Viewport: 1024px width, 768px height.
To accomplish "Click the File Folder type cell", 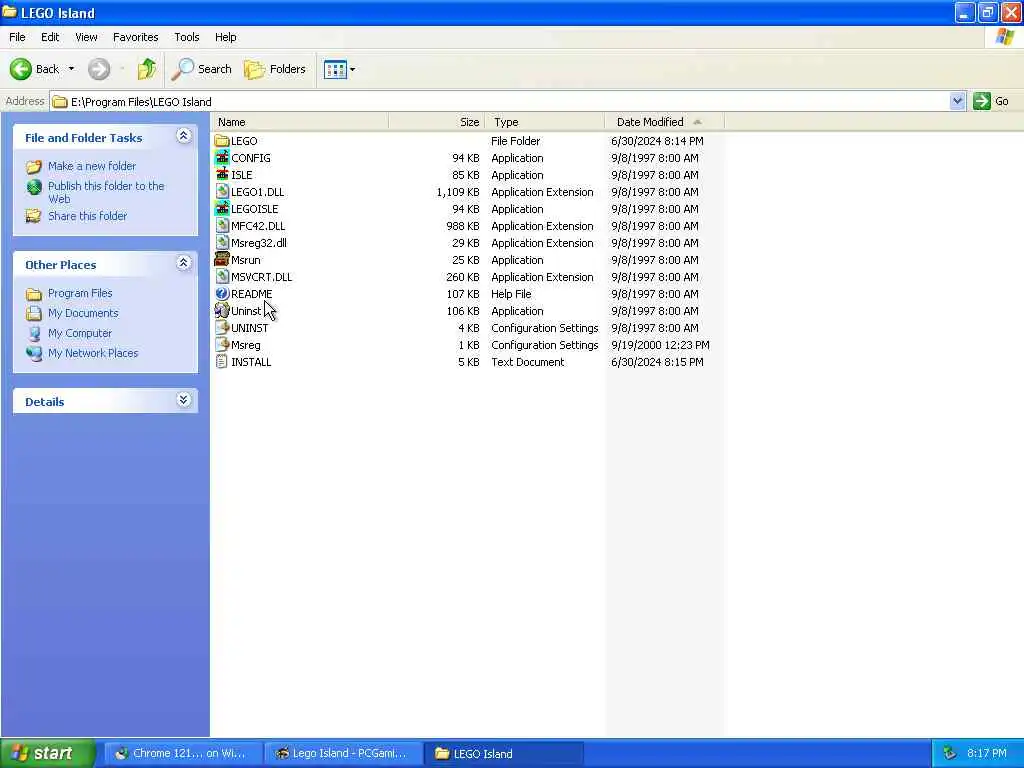I will (x=515, y=141).
